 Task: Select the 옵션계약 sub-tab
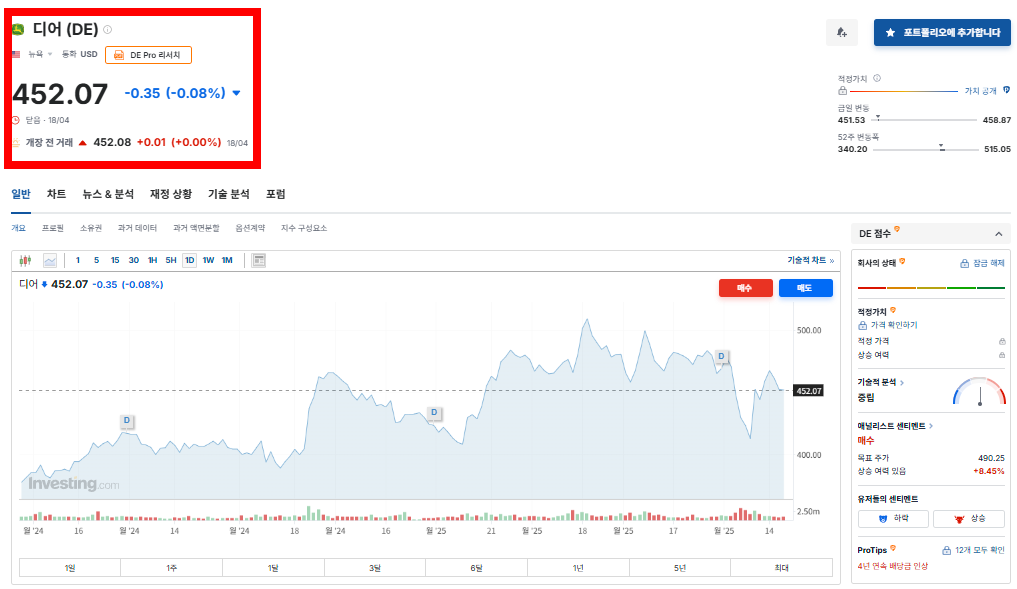250,228
